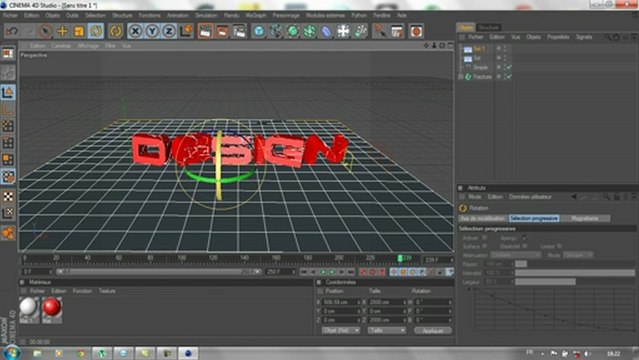
Task: Click position X input field
Action: point(341,302)
